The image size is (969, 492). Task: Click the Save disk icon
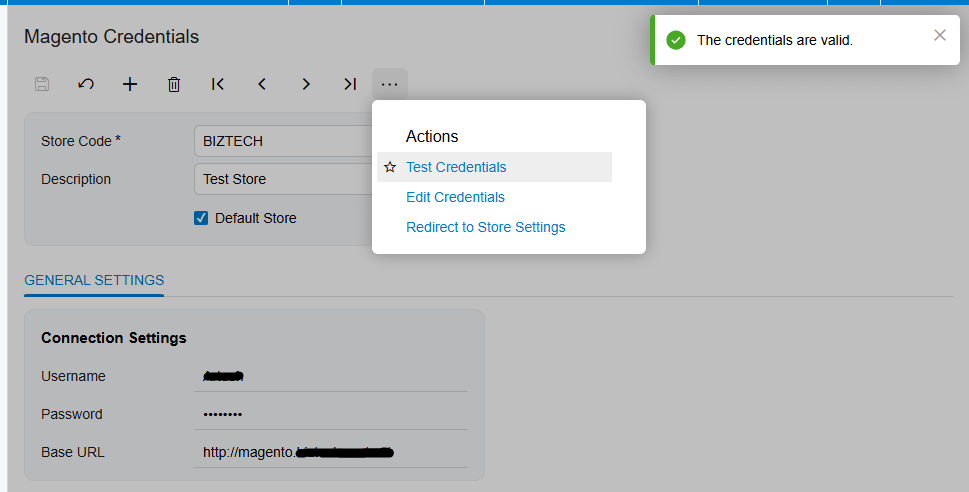click(42, 84)
